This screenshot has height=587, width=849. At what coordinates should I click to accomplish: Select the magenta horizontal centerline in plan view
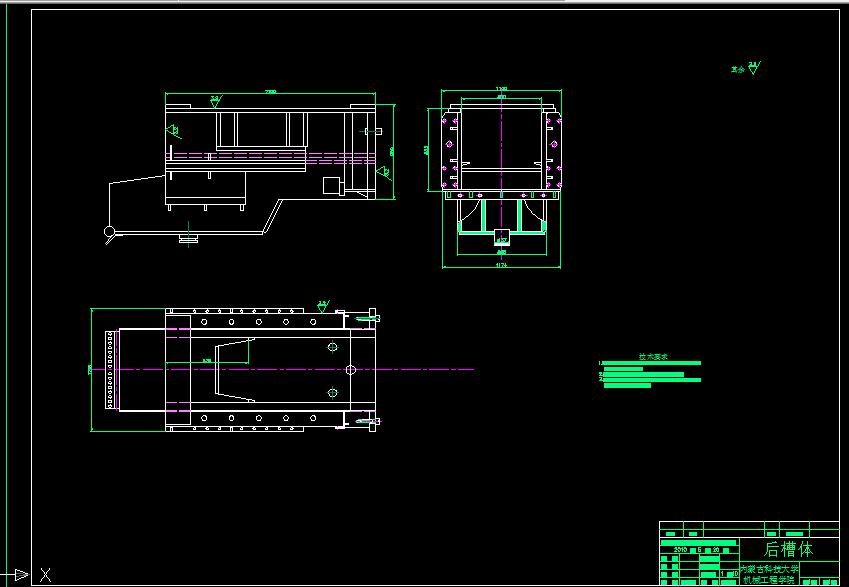coord(282,370)
